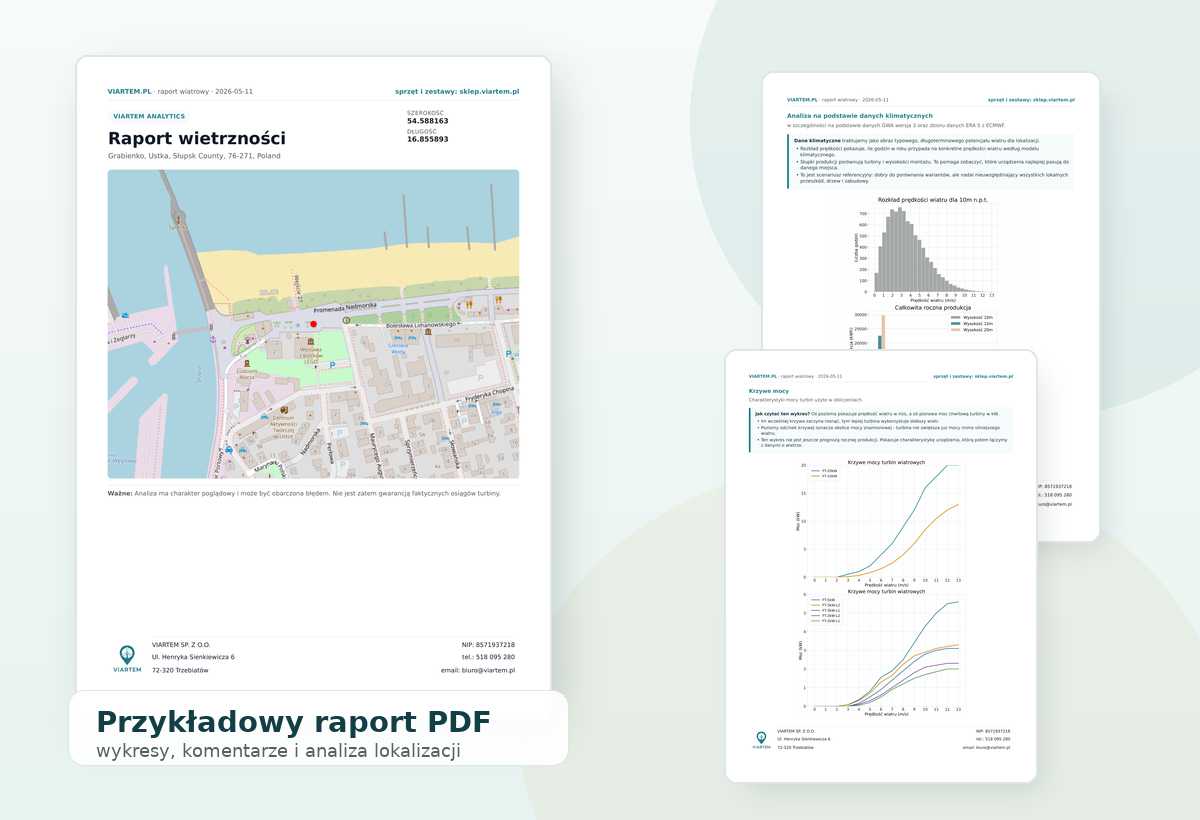Click the wind speed histogram chart
Screen dimensions: 1200x820
(x=926, y=250)
